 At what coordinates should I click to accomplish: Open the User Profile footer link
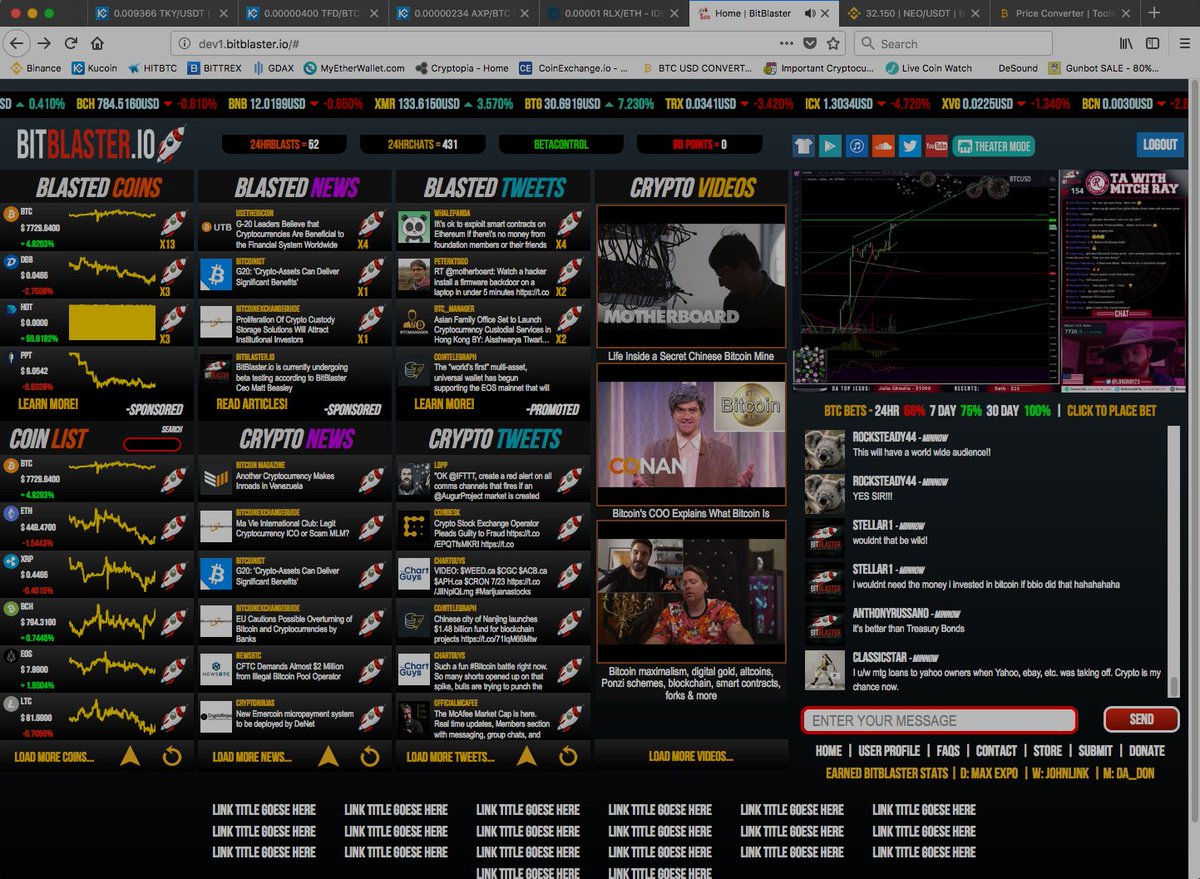point(889,751)
